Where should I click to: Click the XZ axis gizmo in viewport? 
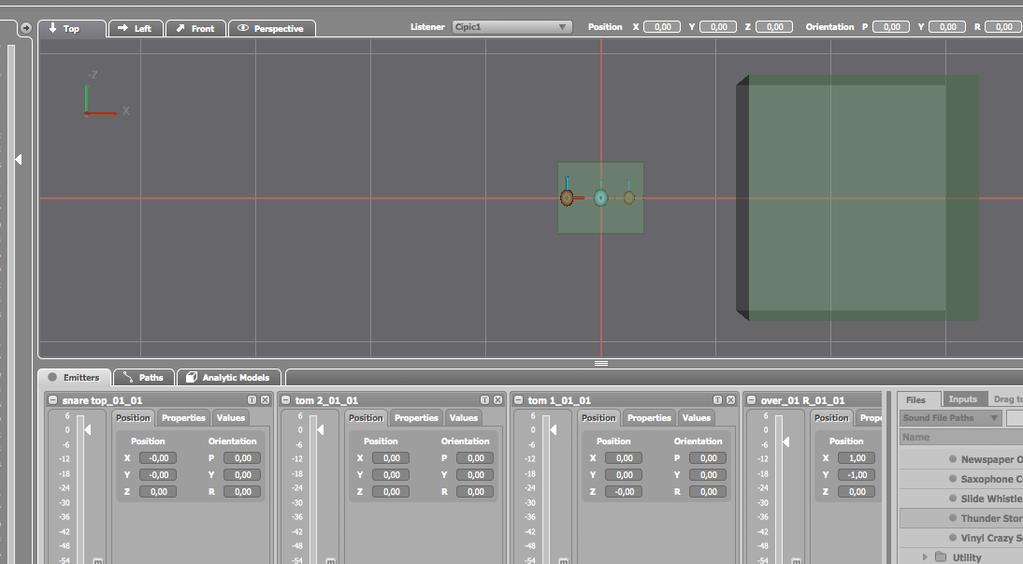[104, 95]
